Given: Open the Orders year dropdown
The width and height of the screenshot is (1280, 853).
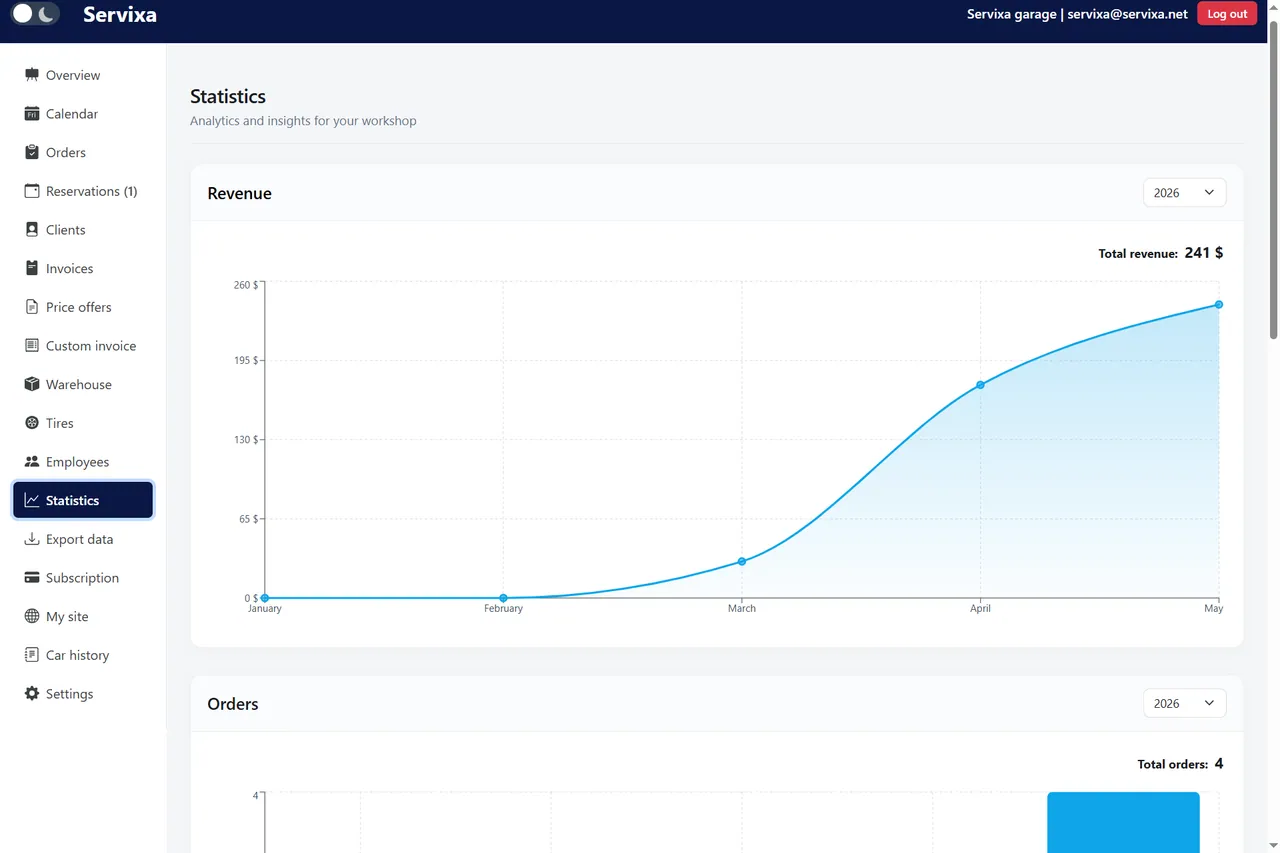Looking at the screenshot, I should 1184,703.
